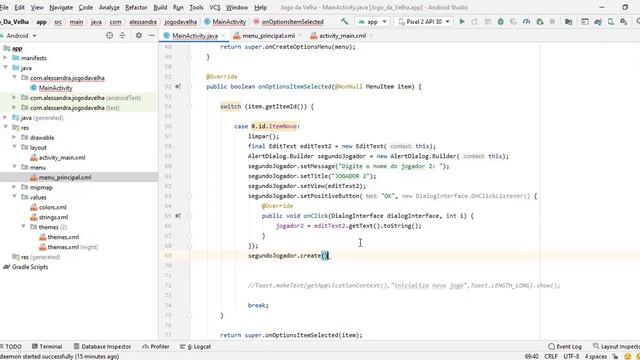Open the Android project view dropdown

pos(20,36)
